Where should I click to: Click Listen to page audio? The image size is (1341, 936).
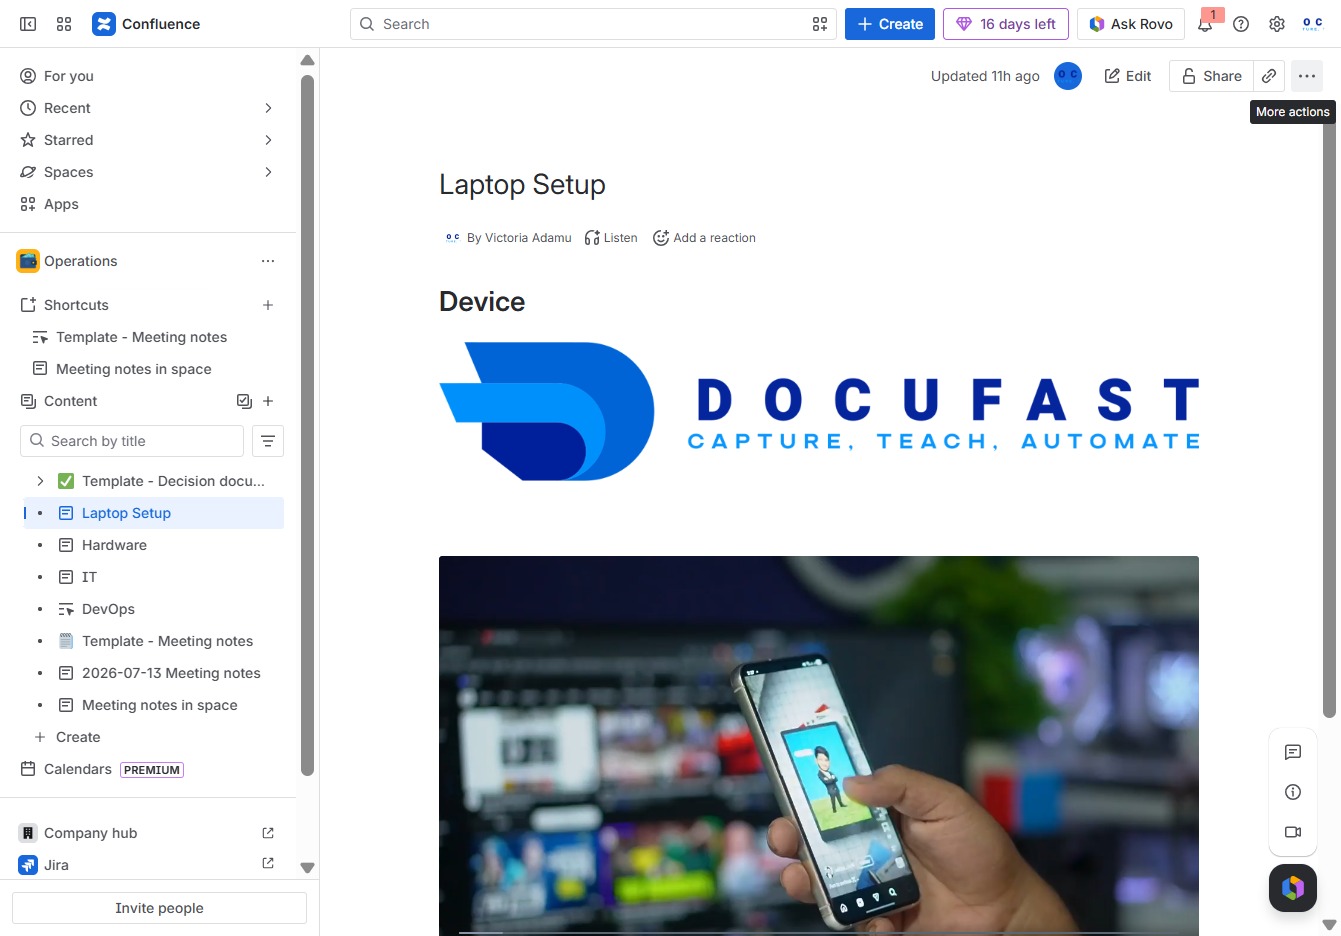coord(611,238)
